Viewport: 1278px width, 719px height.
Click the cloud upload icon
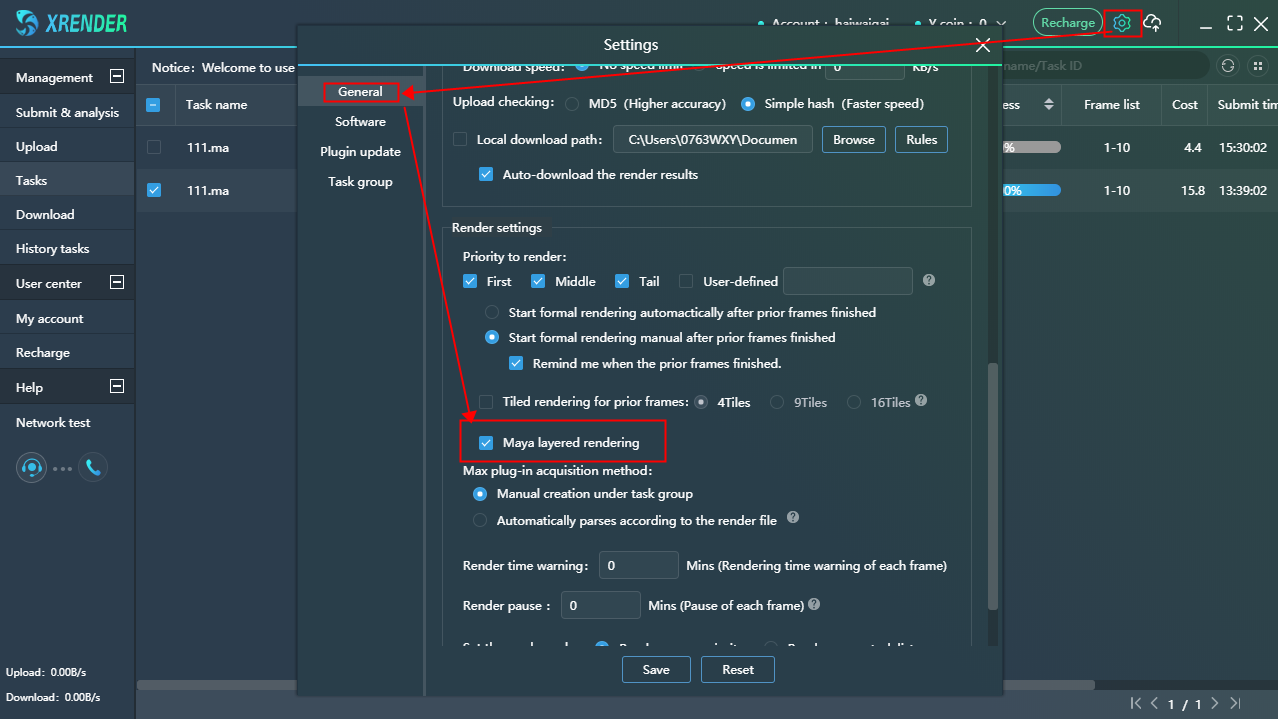(1153, 23)
